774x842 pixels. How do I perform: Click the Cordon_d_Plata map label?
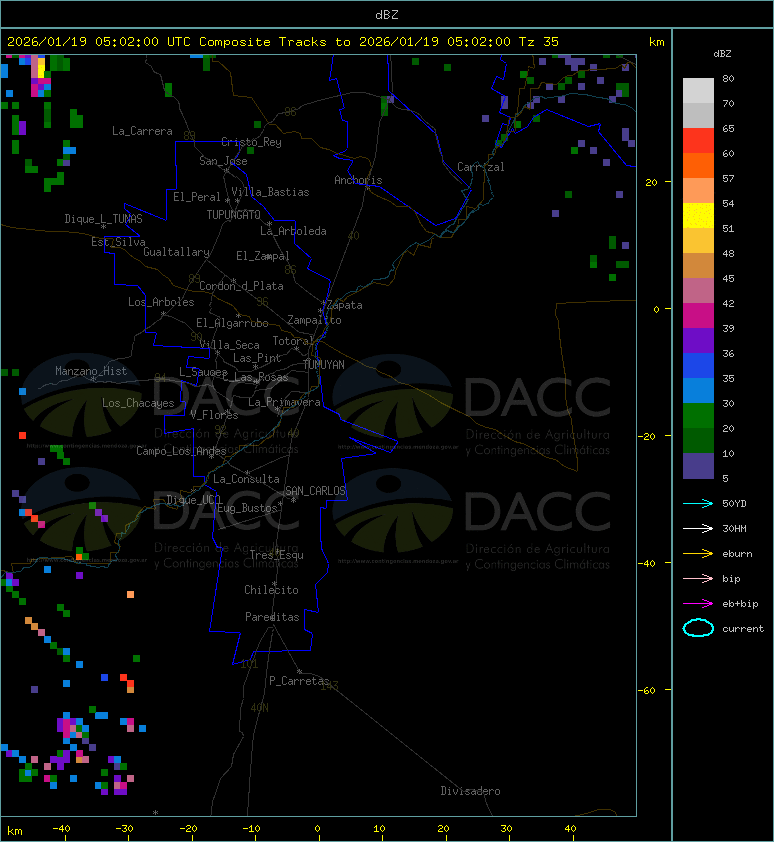click(241, 286)
